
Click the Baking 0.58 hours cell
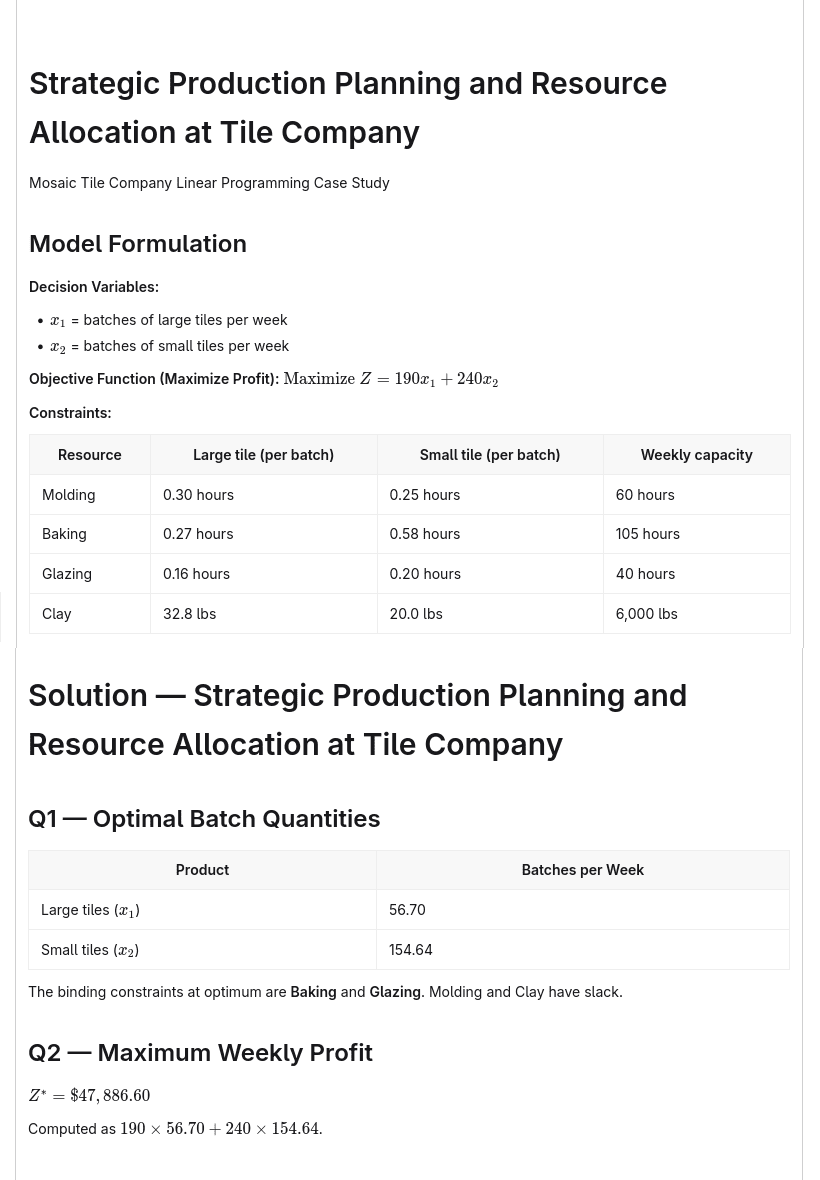[x=490, y=534]
